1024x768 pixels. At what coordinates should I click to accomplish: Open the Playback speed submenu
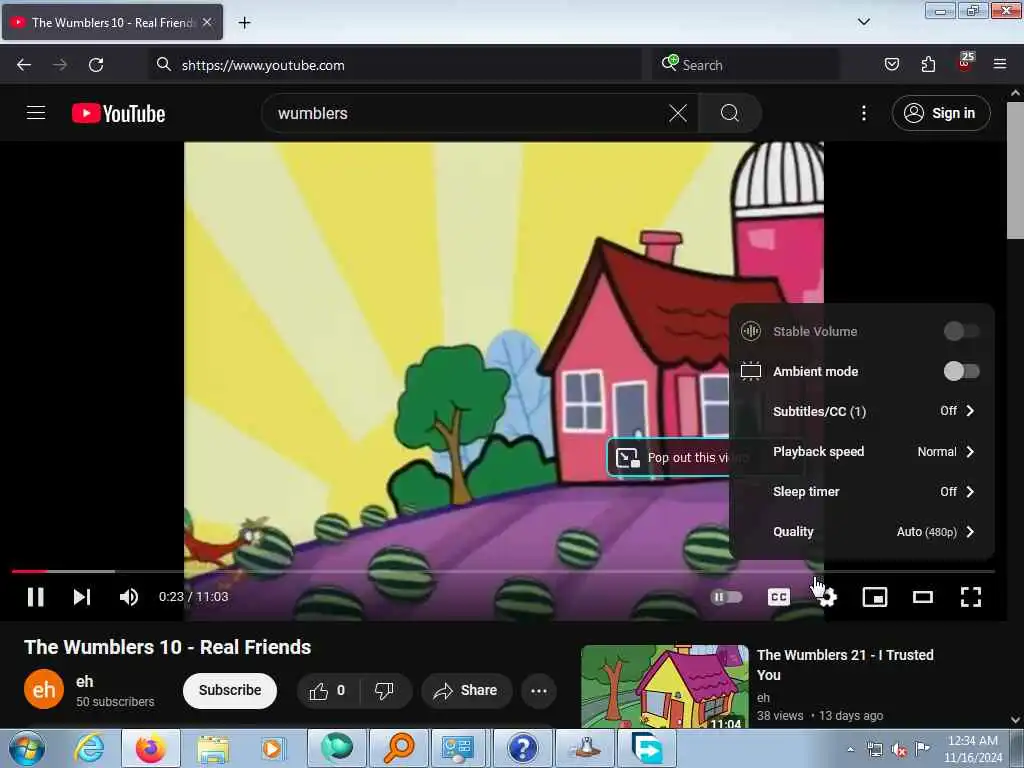(x=861, y=451)
